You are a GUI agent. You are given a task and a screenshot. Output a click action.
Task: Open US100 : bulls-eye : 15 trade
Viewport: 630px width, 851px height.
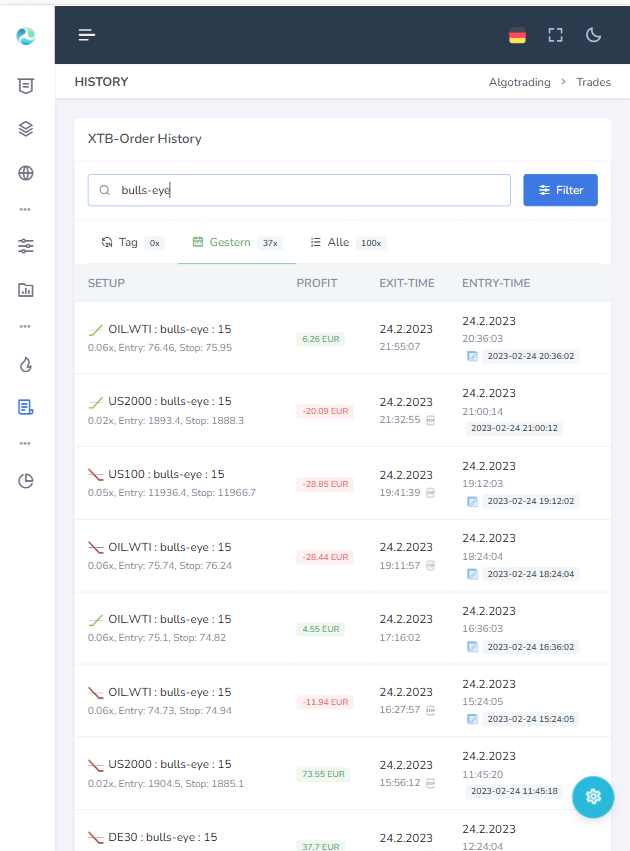[x=166, y=474]
